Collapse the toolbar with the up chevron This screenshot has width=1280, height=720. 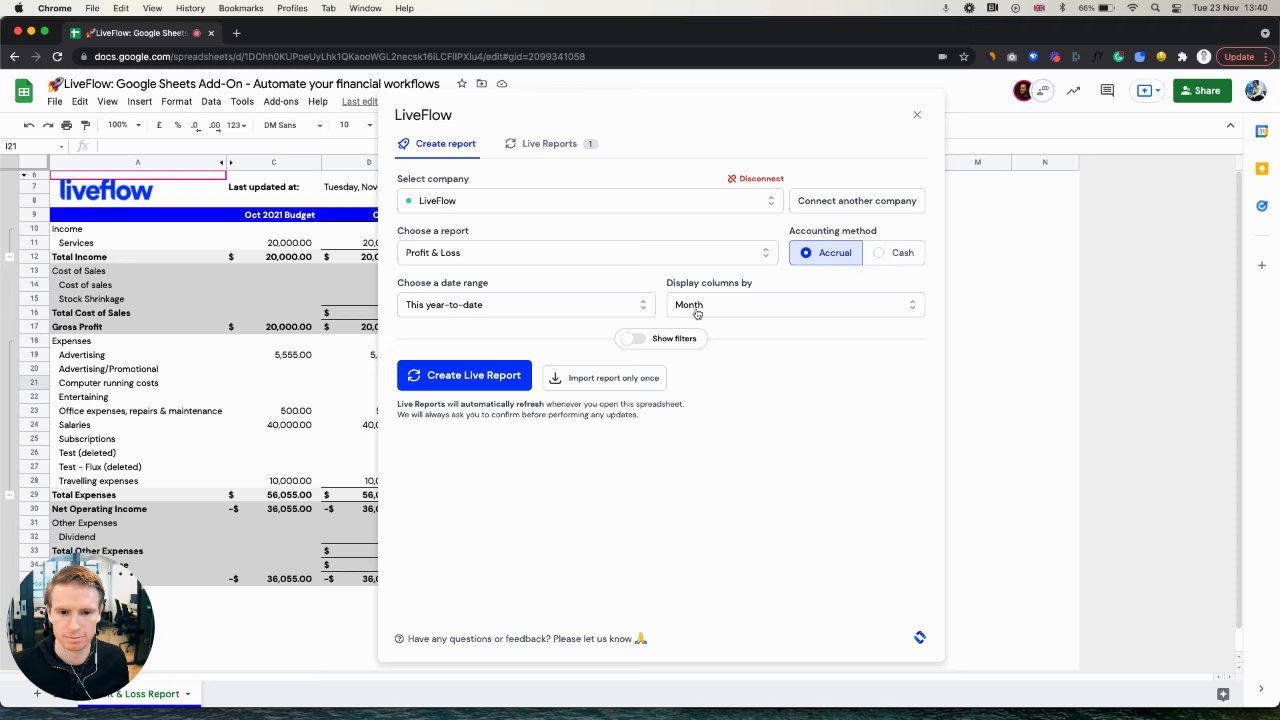(1230, 125)
